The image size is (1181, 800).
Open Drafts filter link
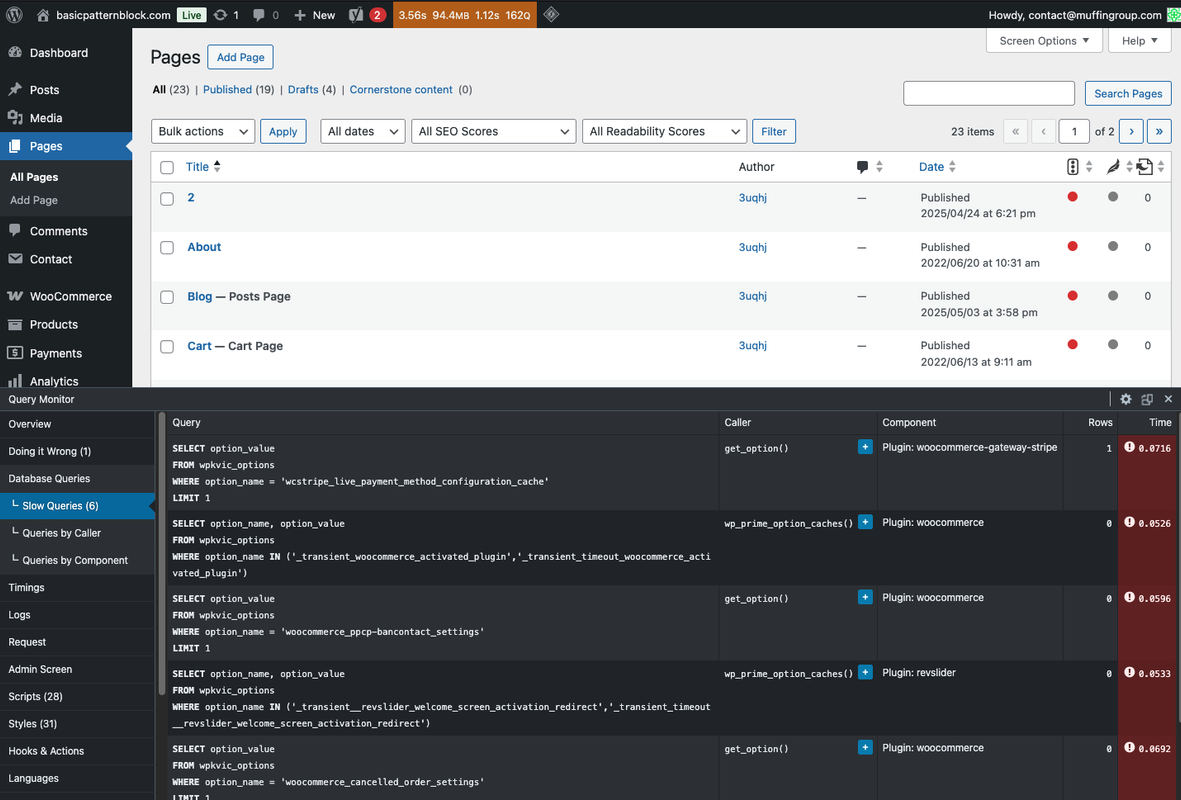(x=303, y=89)
